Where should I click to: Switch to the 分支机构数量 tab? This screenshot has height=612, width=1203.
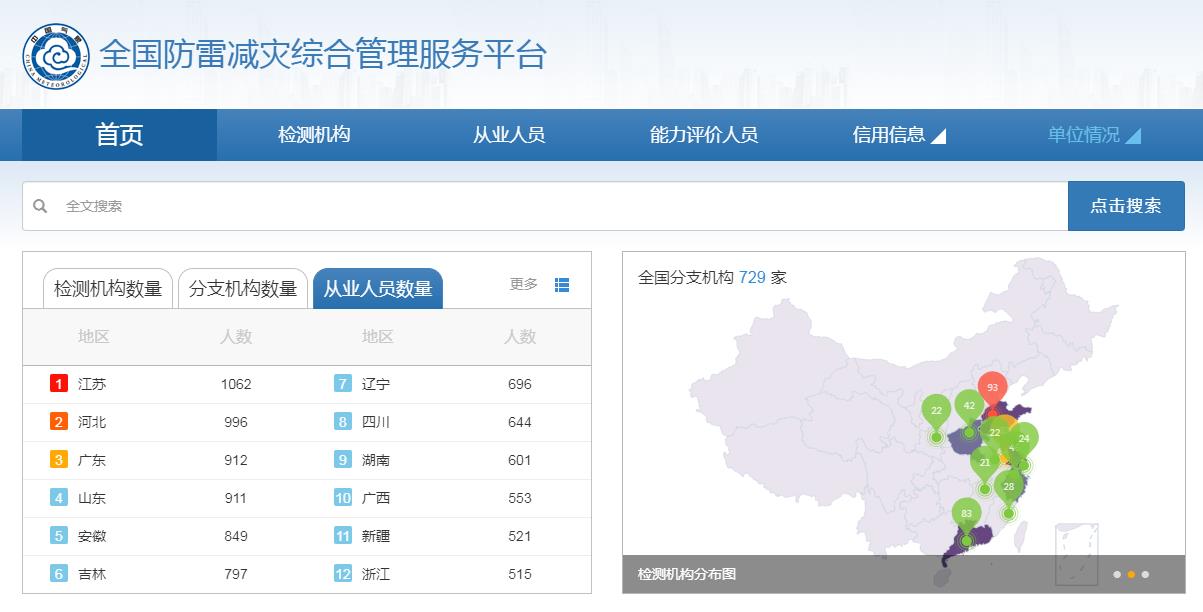(244, 287)
